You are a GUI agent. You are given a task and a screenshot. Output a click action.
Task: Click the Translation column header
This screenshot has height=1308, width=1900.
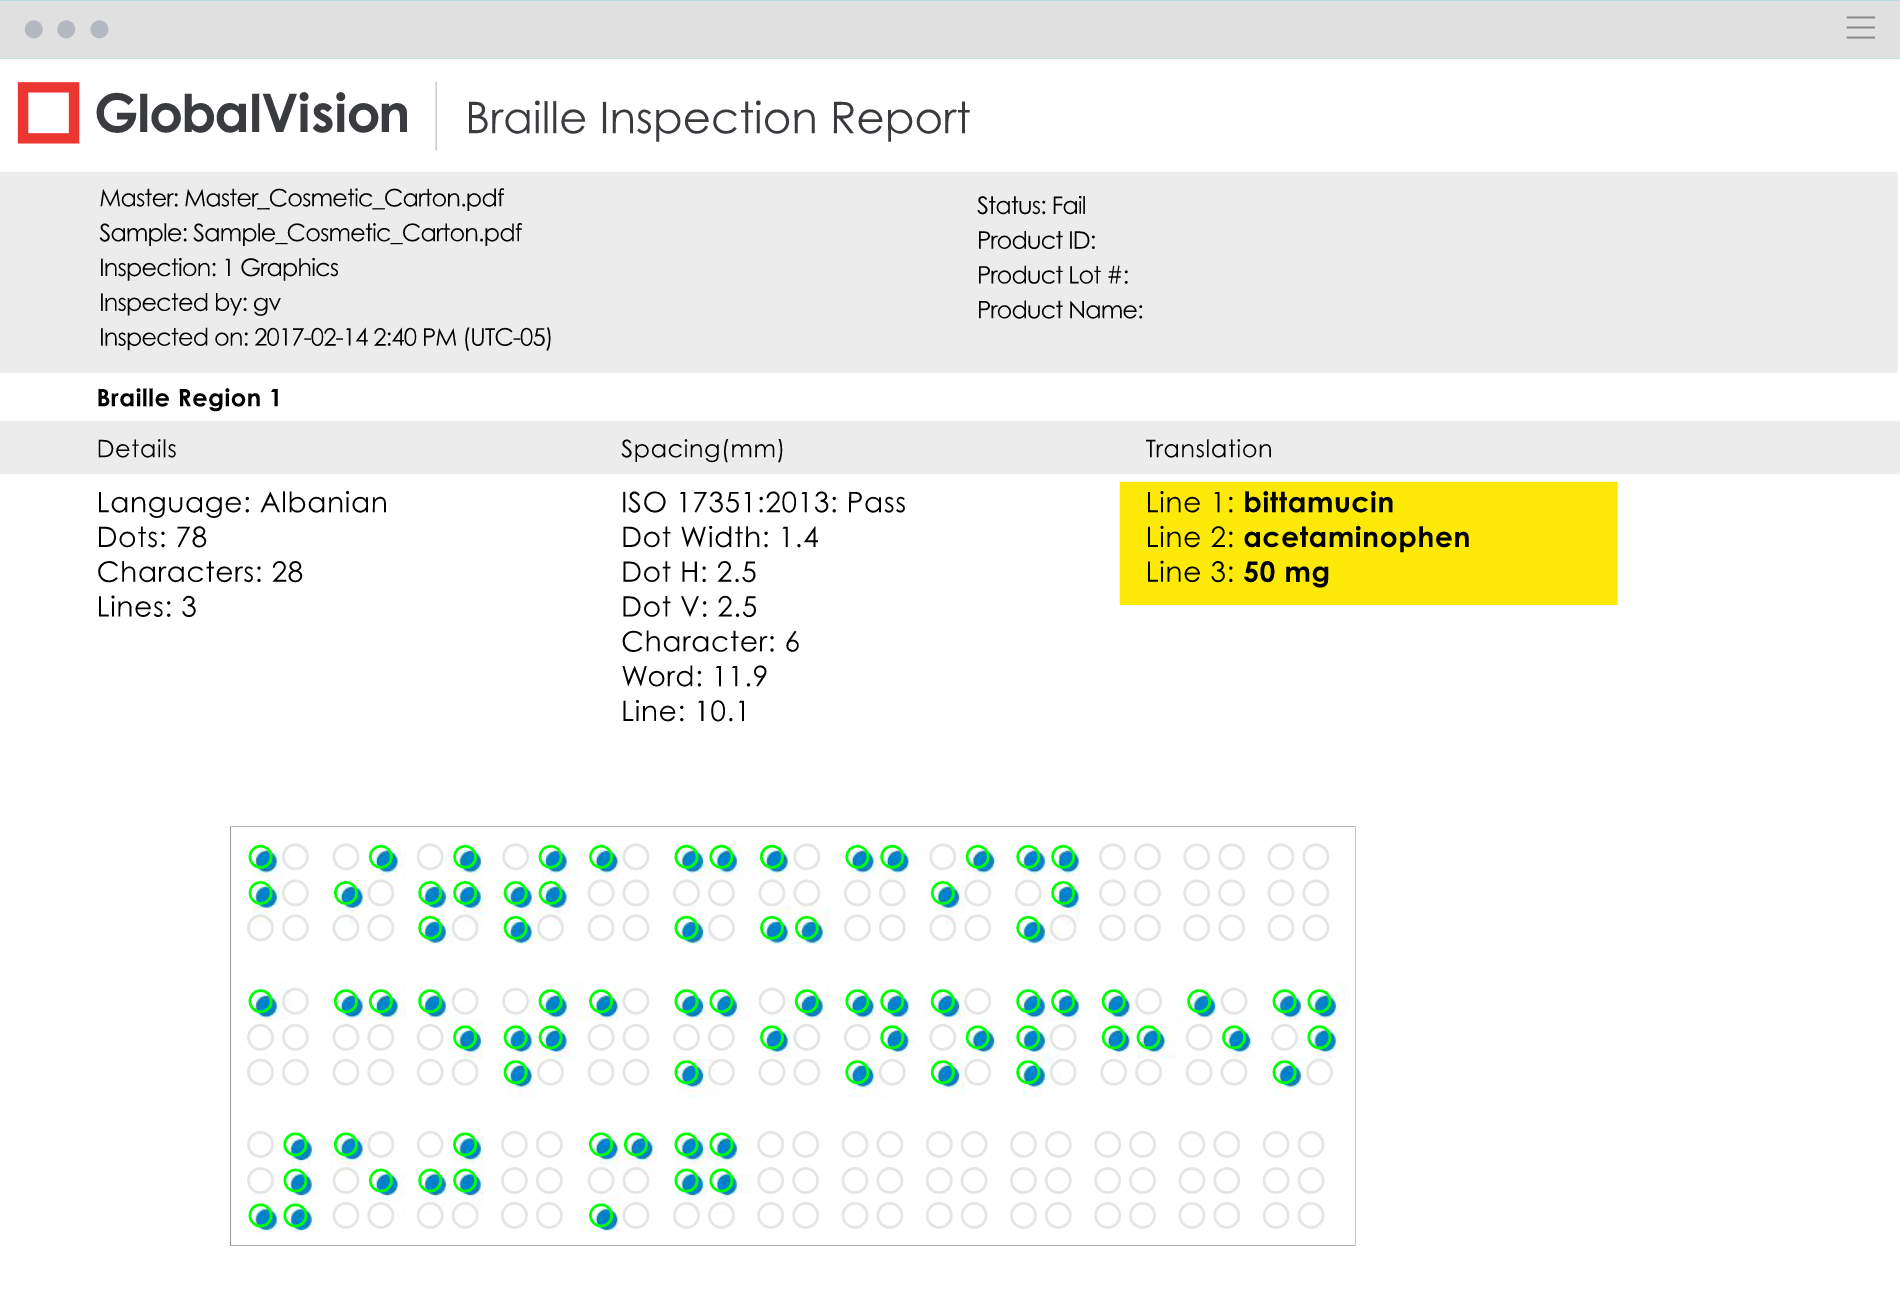click(1208, 449)
